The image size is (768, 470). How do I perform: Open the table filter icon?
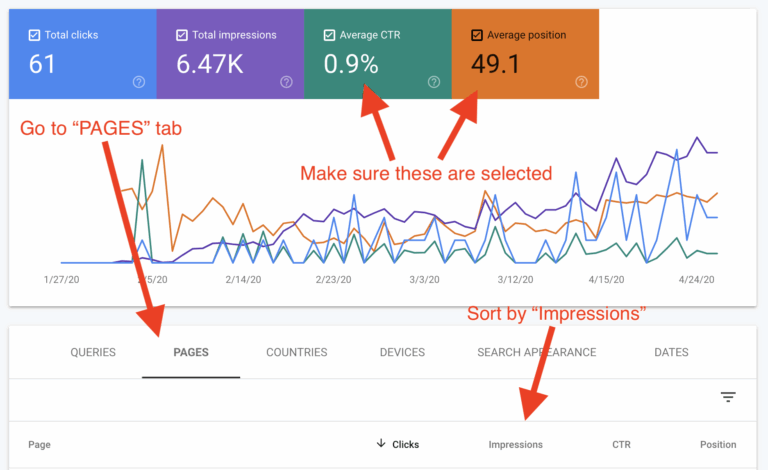(x=728, y=397)
